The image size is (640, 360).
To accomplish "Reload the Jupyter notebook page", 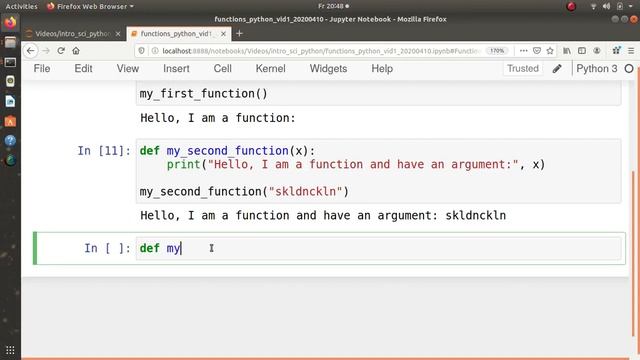I will coord(61,51).
